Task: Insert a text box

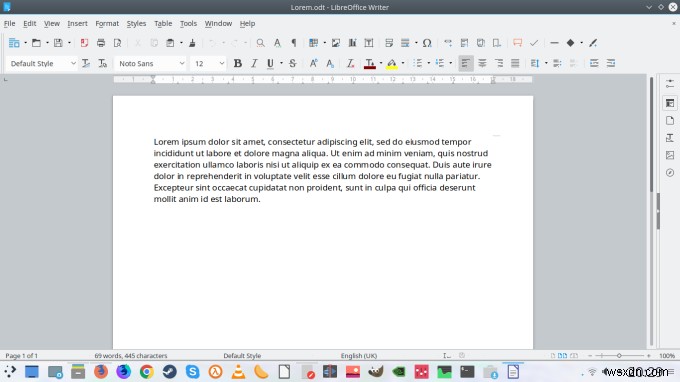Action: click(369, 43)
